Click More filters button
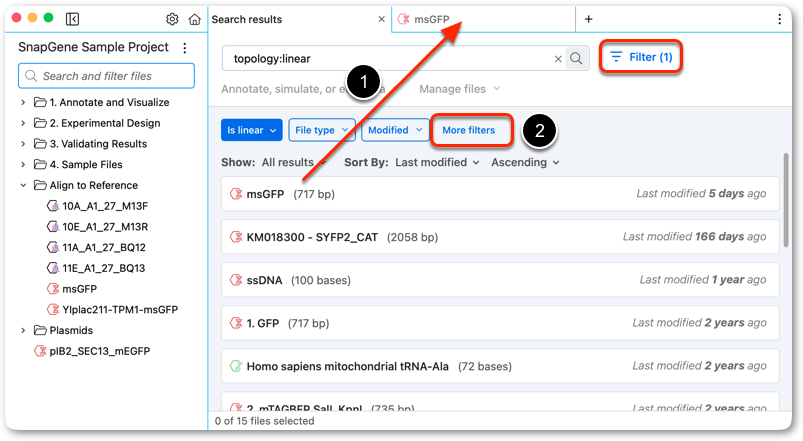 [469, 130]
